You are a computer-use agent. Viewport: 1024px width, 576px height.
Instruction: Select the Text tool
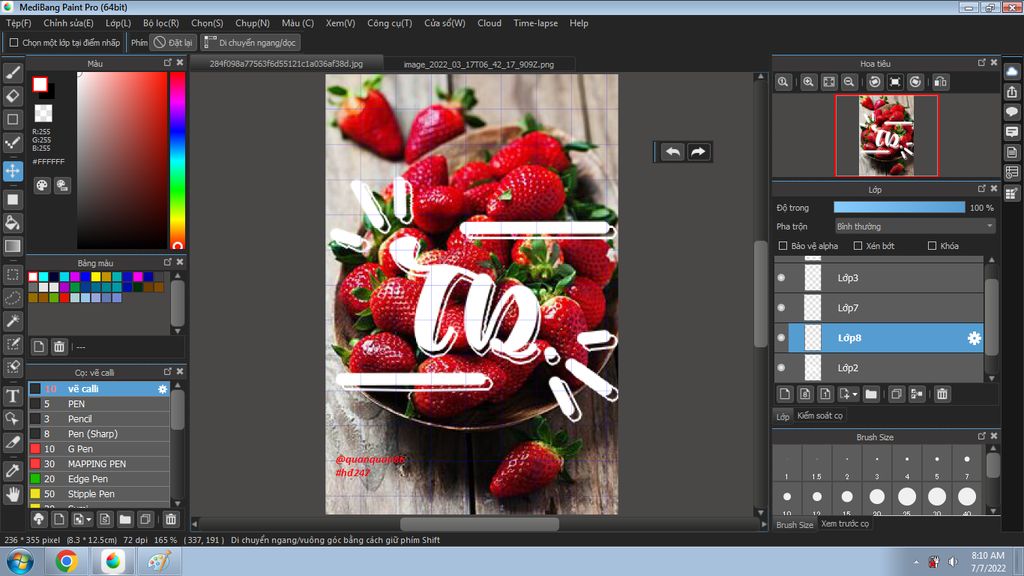12,396
